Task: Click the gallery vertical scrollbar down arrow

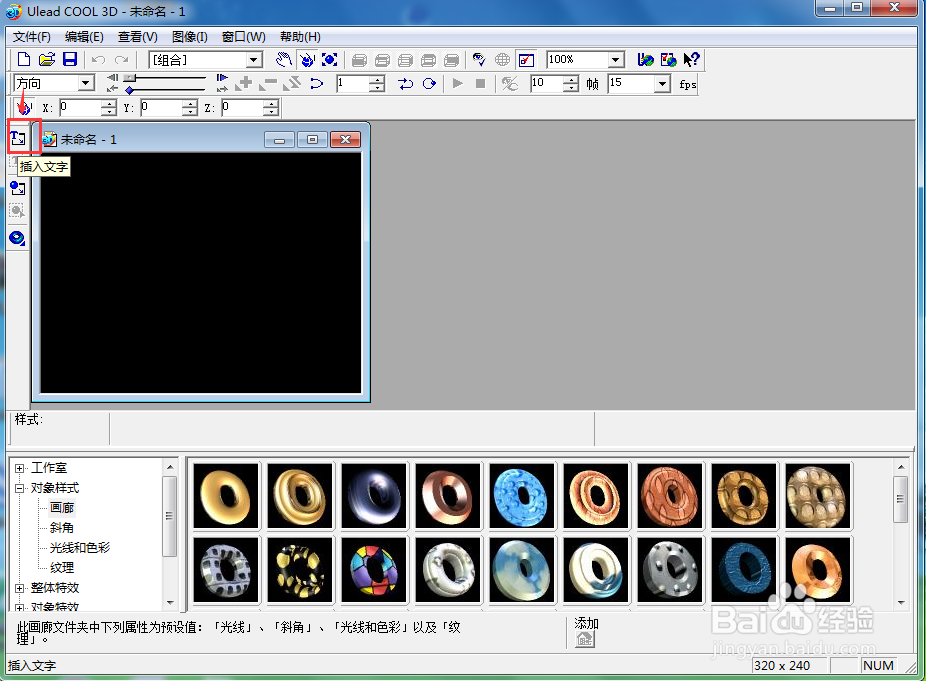Action: pyautogui.click(x=901, y=602)
